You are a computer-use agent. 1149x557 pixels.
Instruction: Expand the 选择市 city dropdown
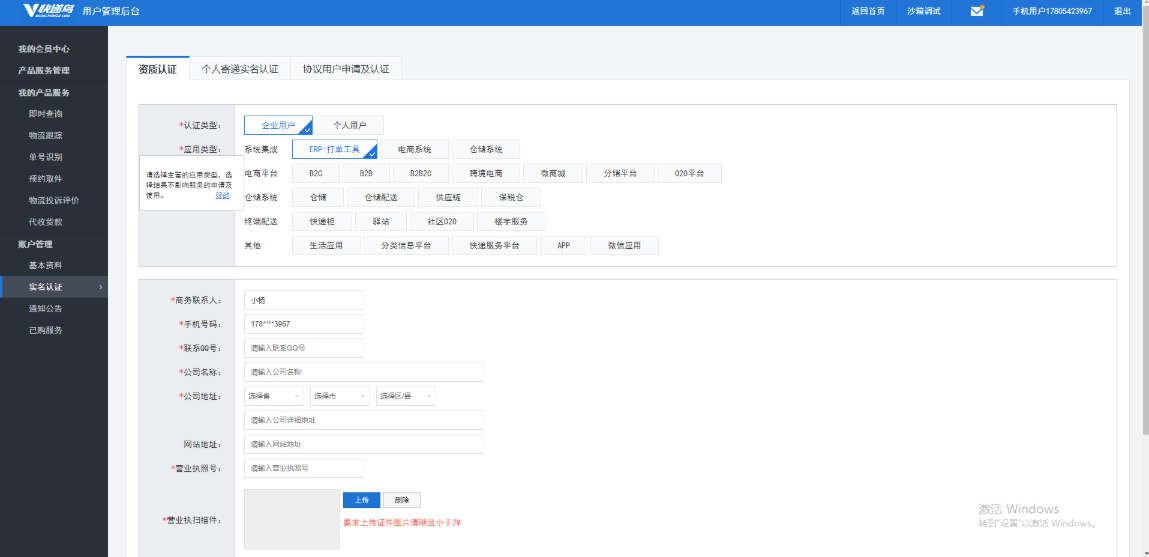tap(339, 396)
